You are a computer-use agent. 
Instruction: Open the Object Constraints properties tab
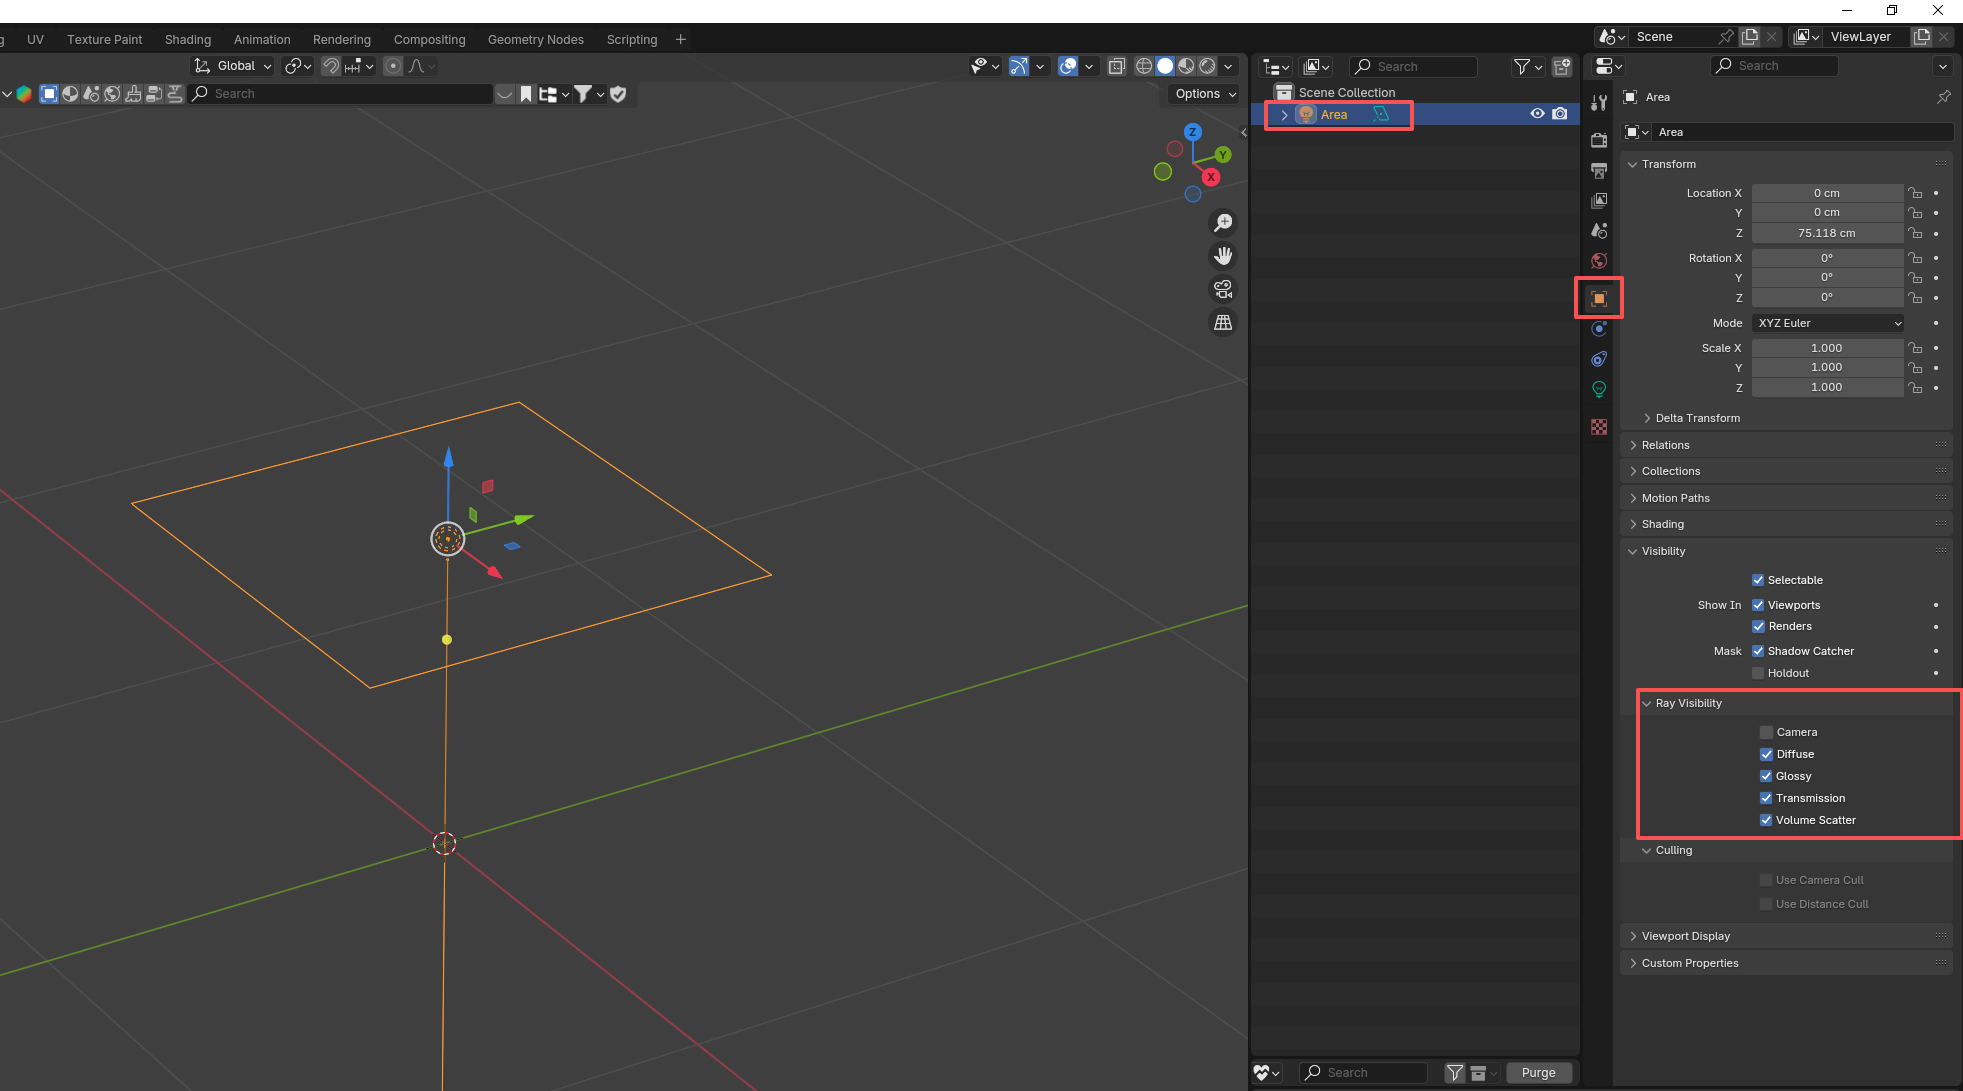(1599, 359)
